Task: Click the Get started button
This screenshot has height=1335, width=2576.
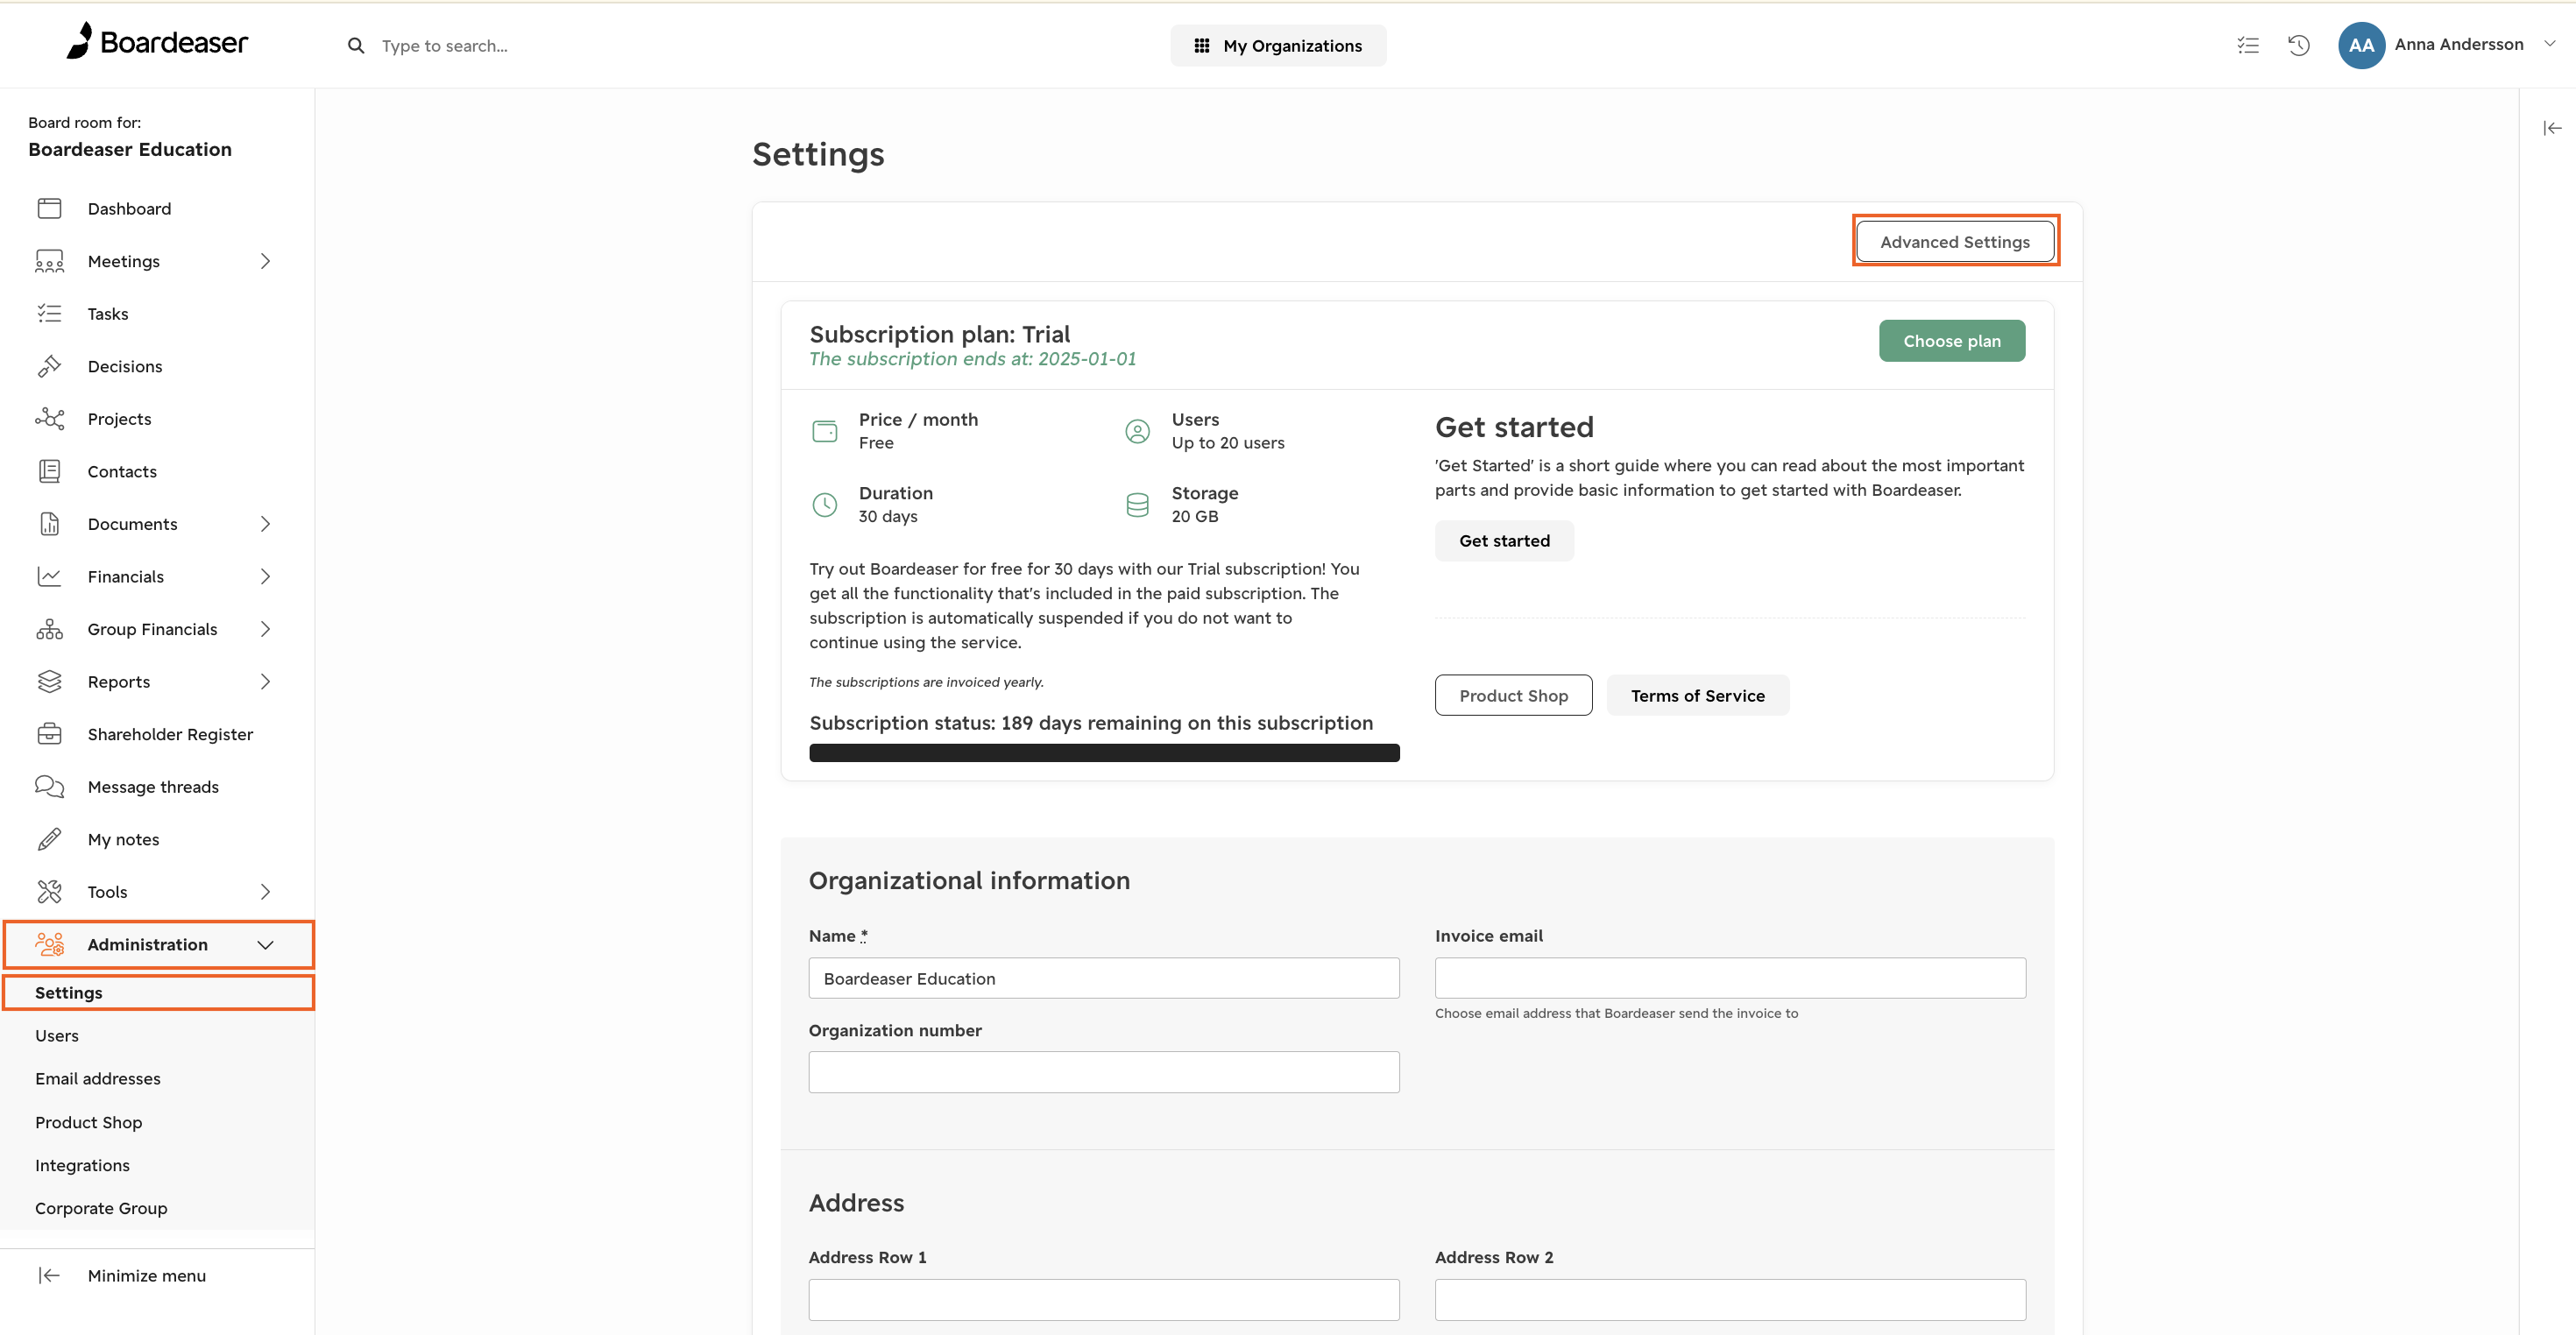Action: 1504,541
